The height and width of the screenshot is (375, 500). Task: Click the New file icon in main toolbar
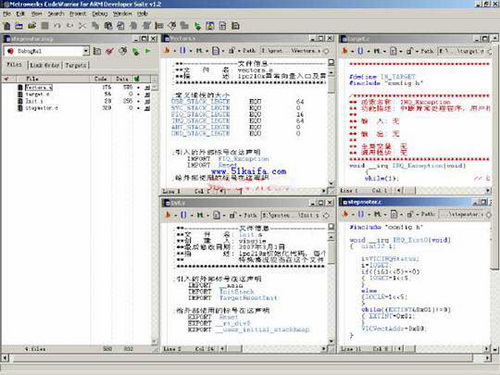(7, 26)
